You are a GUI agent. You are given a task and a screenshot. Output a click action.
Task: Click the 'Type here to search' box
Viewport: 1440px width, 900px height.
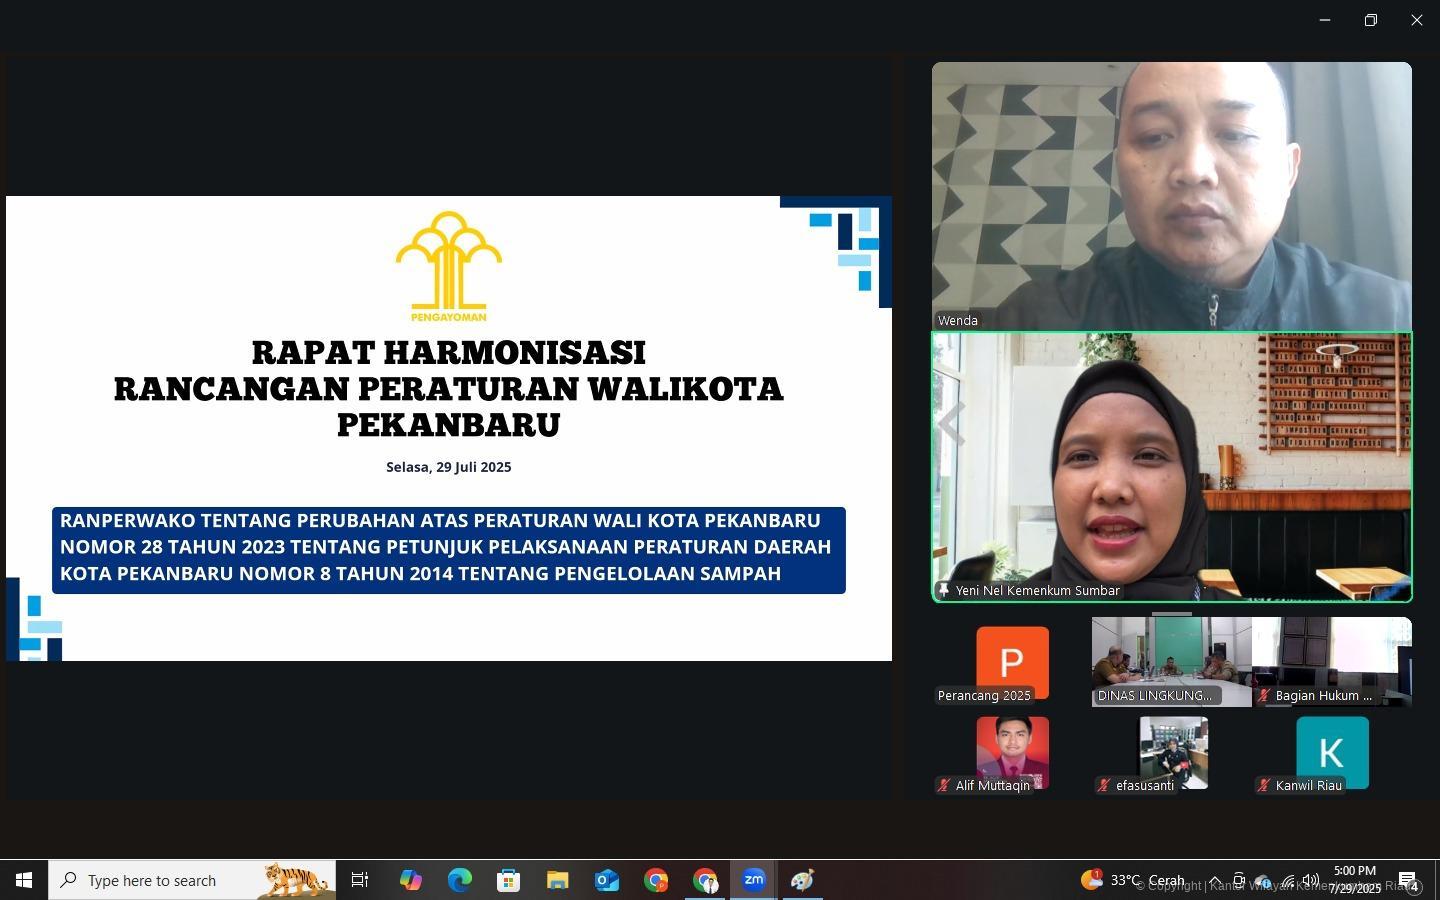tap(192, 880)
